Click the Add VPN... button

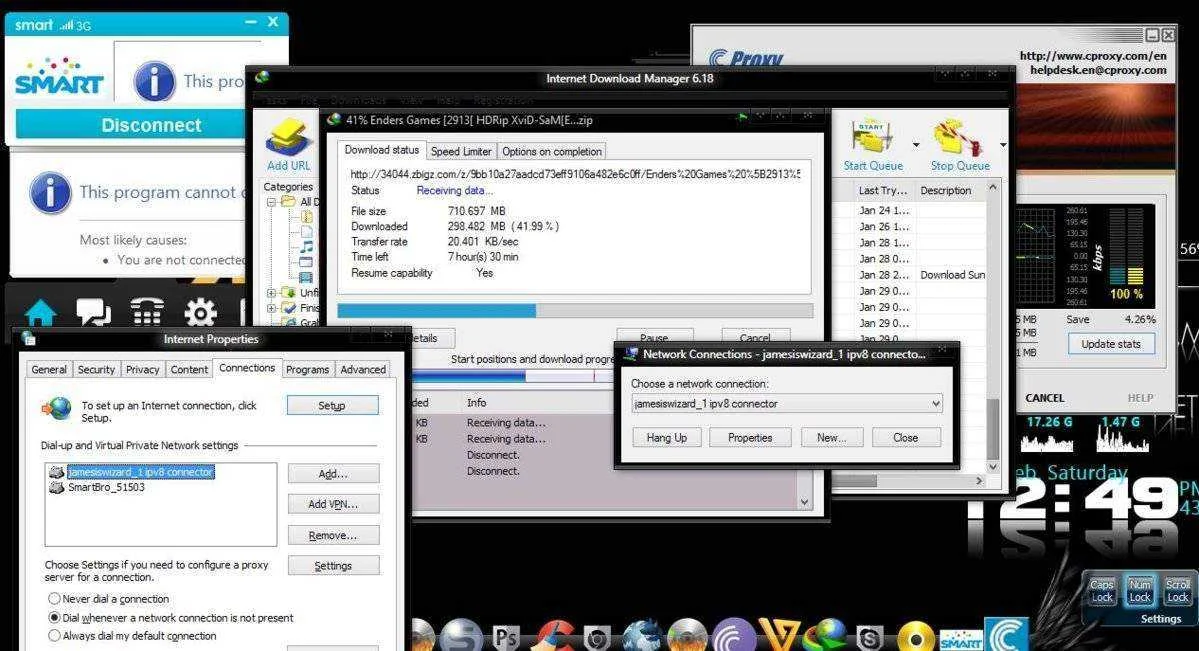pyautogui.click(x=333, y=504)
